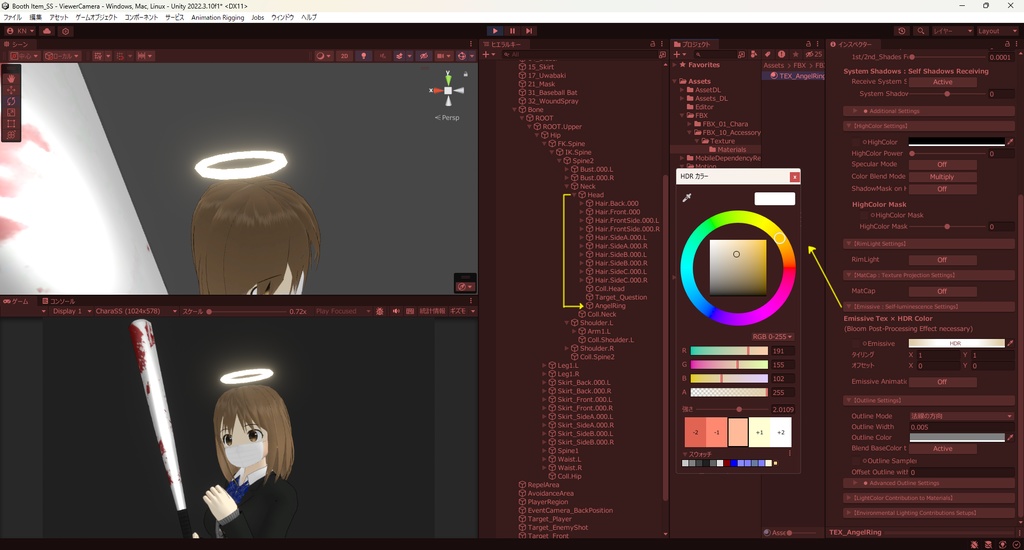Select the Move tool in the scene toolbar
The image size is (1024, 550).
[x=11, y=89]
